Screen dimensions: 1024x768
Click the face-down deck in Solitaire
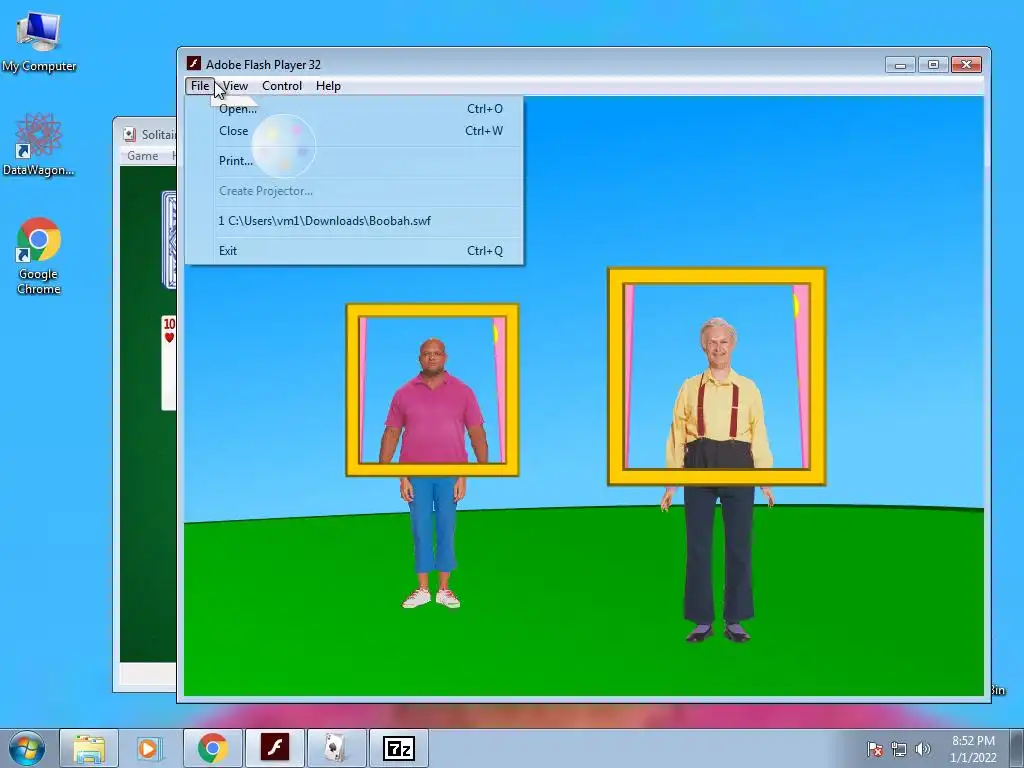pyautogui.click(x=169, y=240)
